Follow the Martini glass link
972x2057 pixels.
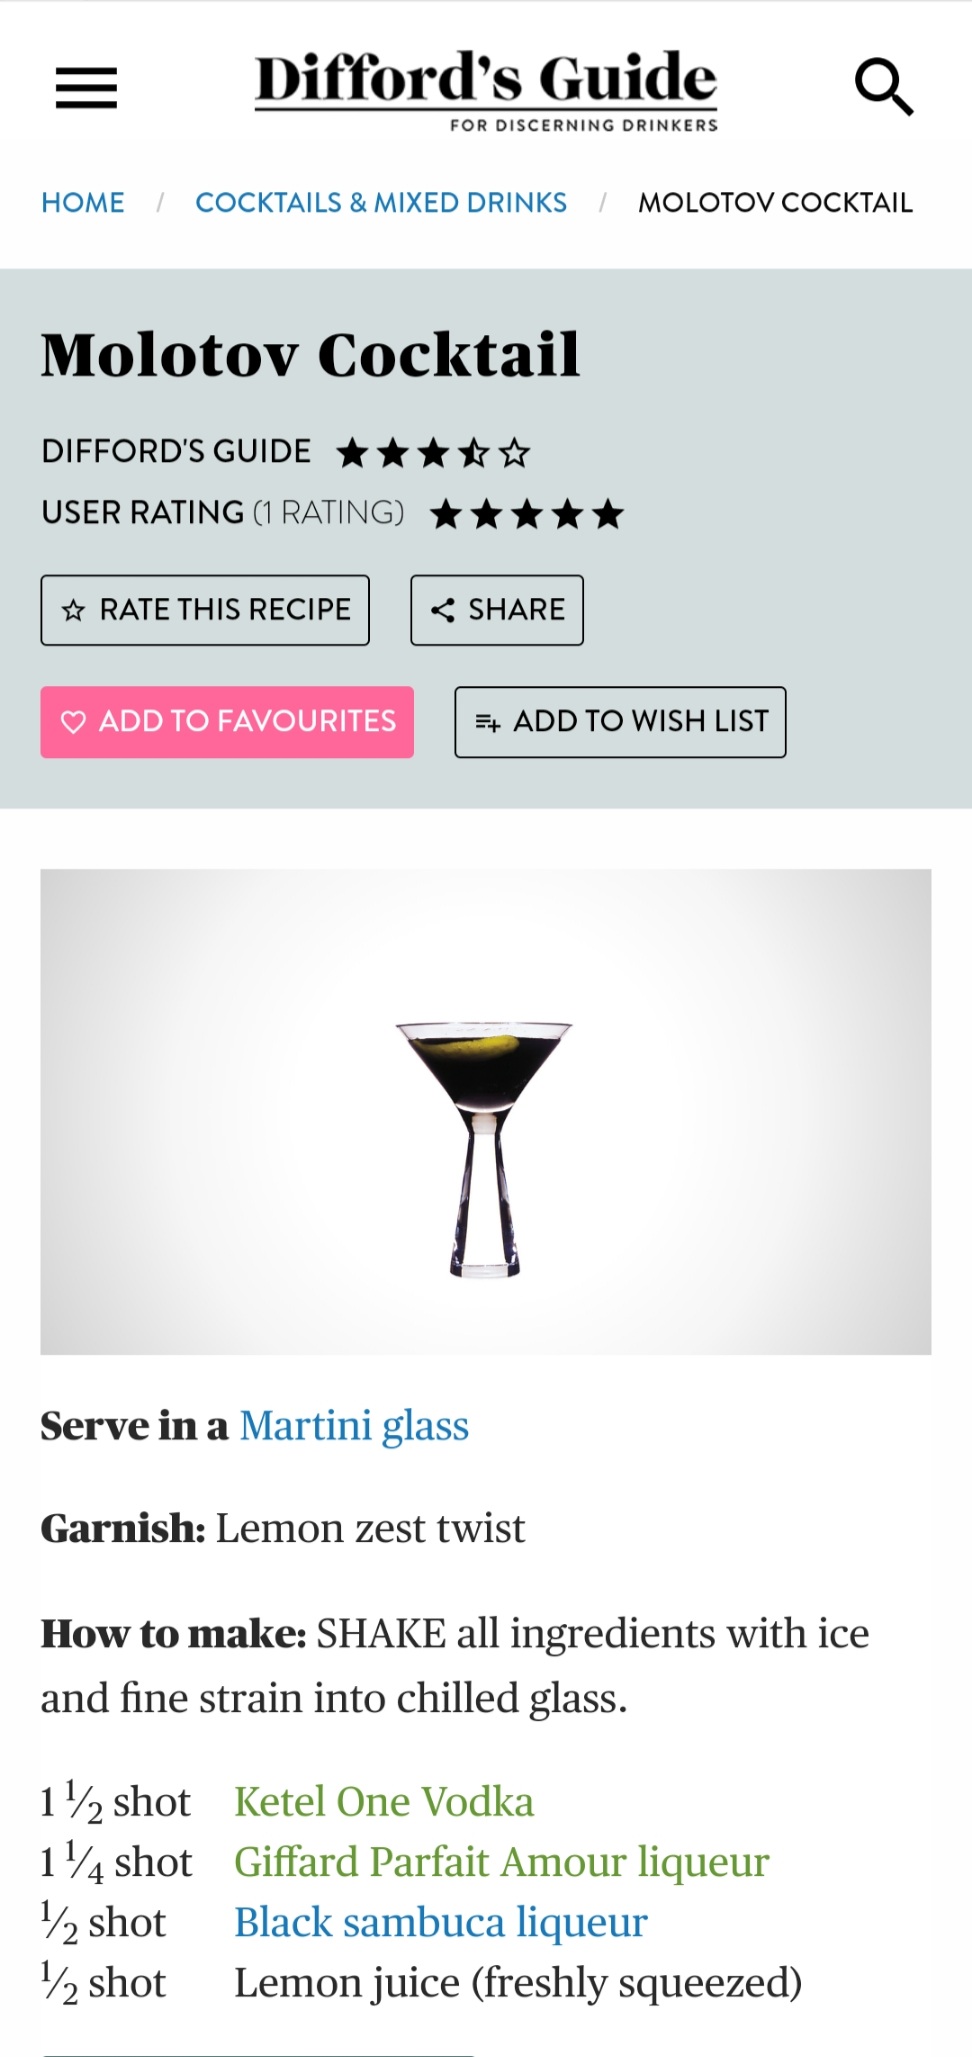pos(354,1426)
